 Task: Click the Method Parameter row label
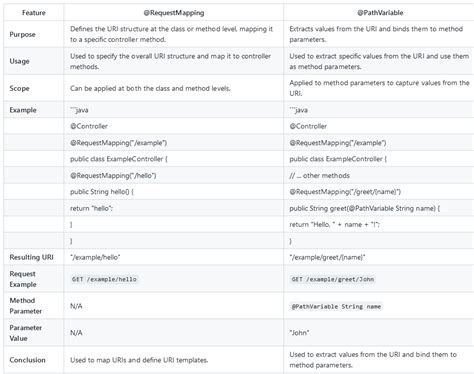pyautogui.click(x=26, y=306)
